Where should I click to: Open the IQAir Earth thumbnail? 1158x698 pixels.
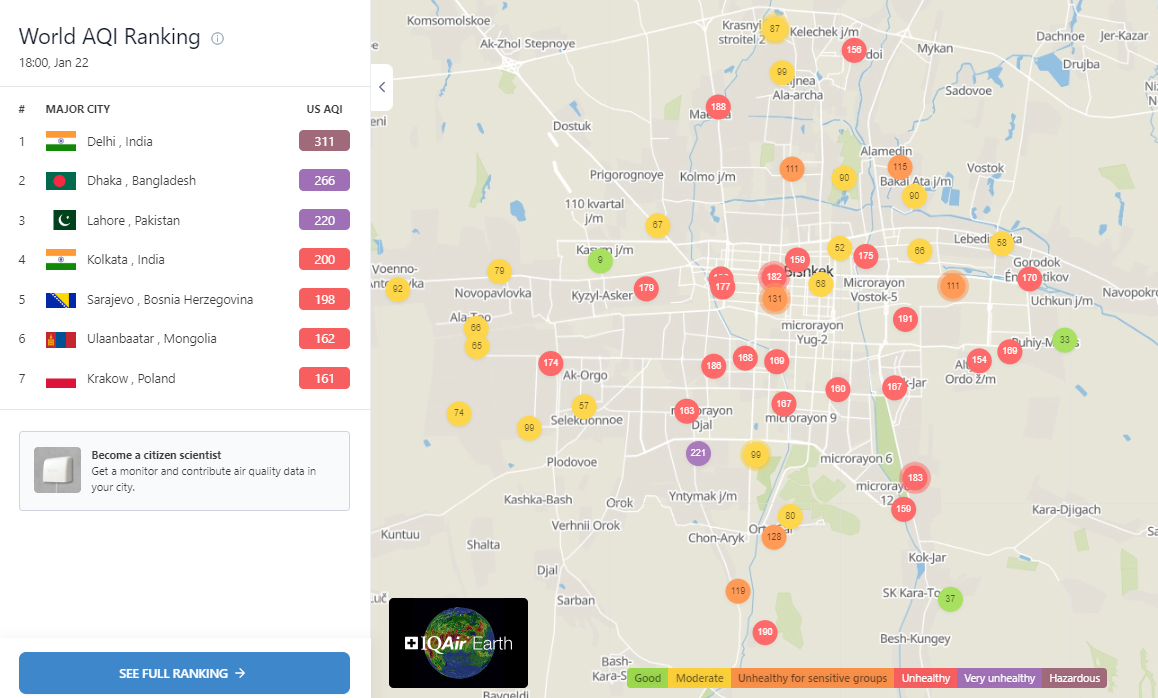point(459,643)
